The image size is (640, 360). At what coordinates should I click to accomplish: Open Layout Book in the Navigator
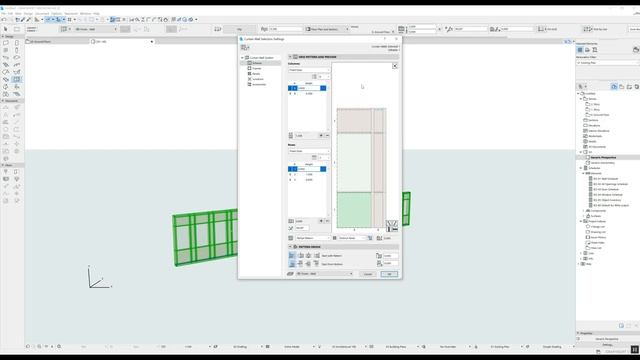[x=629, y=87]
